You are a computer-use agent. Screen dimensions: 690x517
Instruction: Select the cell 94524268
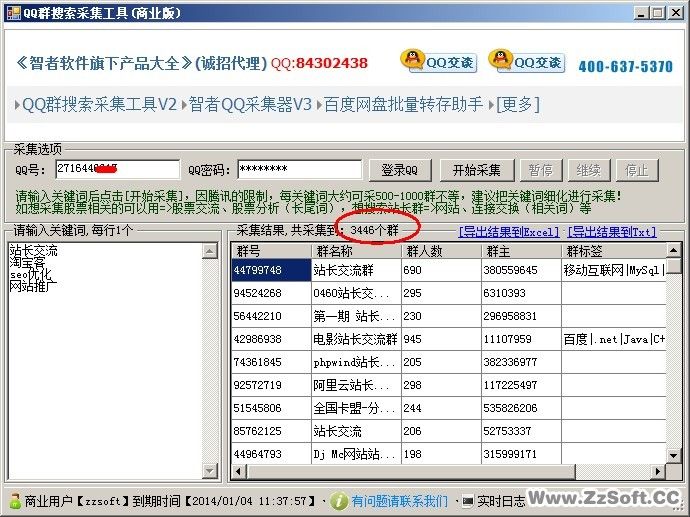272,293
